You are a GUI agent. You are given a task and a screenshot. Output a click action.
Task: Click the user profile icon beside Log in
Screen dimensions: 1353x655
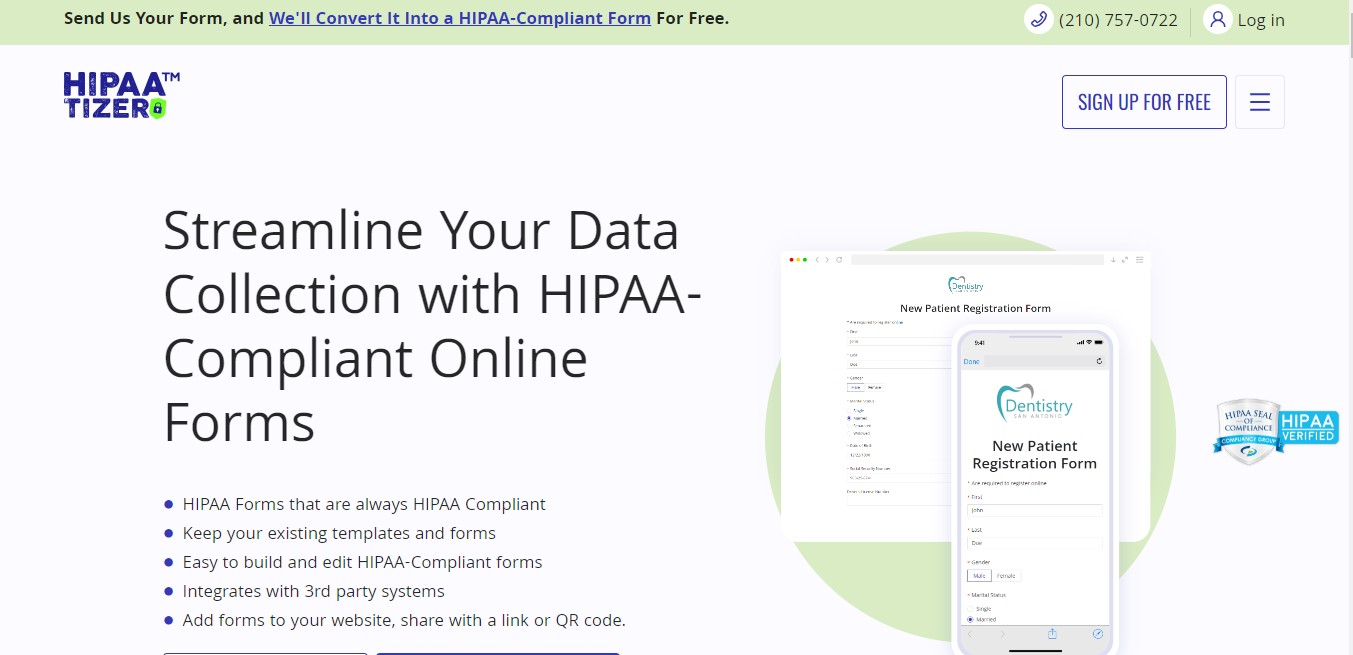pyautogui.click(x=1217, y=19)
